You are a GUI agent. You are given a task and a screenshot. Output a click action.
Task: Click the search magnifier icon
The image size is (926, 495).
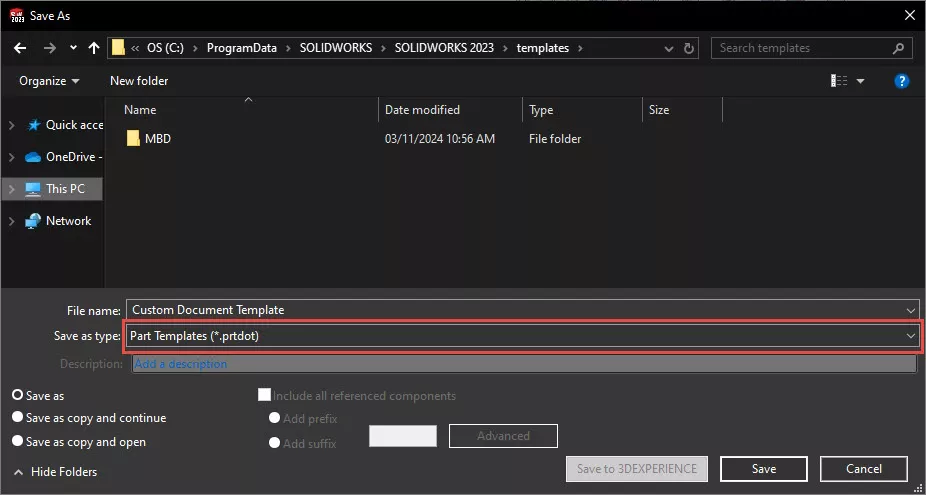click(x=898, y=48)
